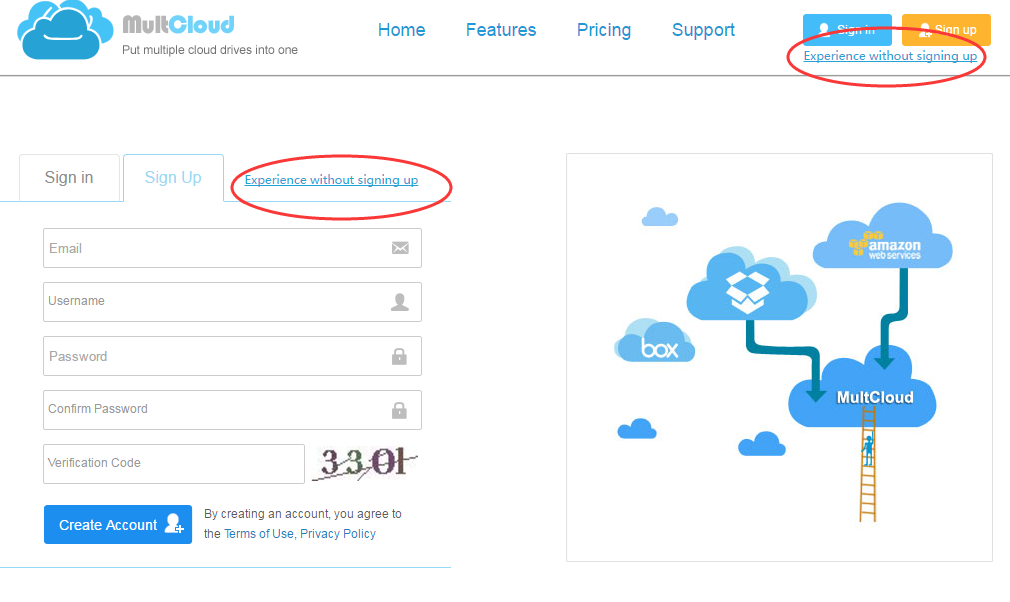
Task: Click the Create Account button
Action: 118,525
